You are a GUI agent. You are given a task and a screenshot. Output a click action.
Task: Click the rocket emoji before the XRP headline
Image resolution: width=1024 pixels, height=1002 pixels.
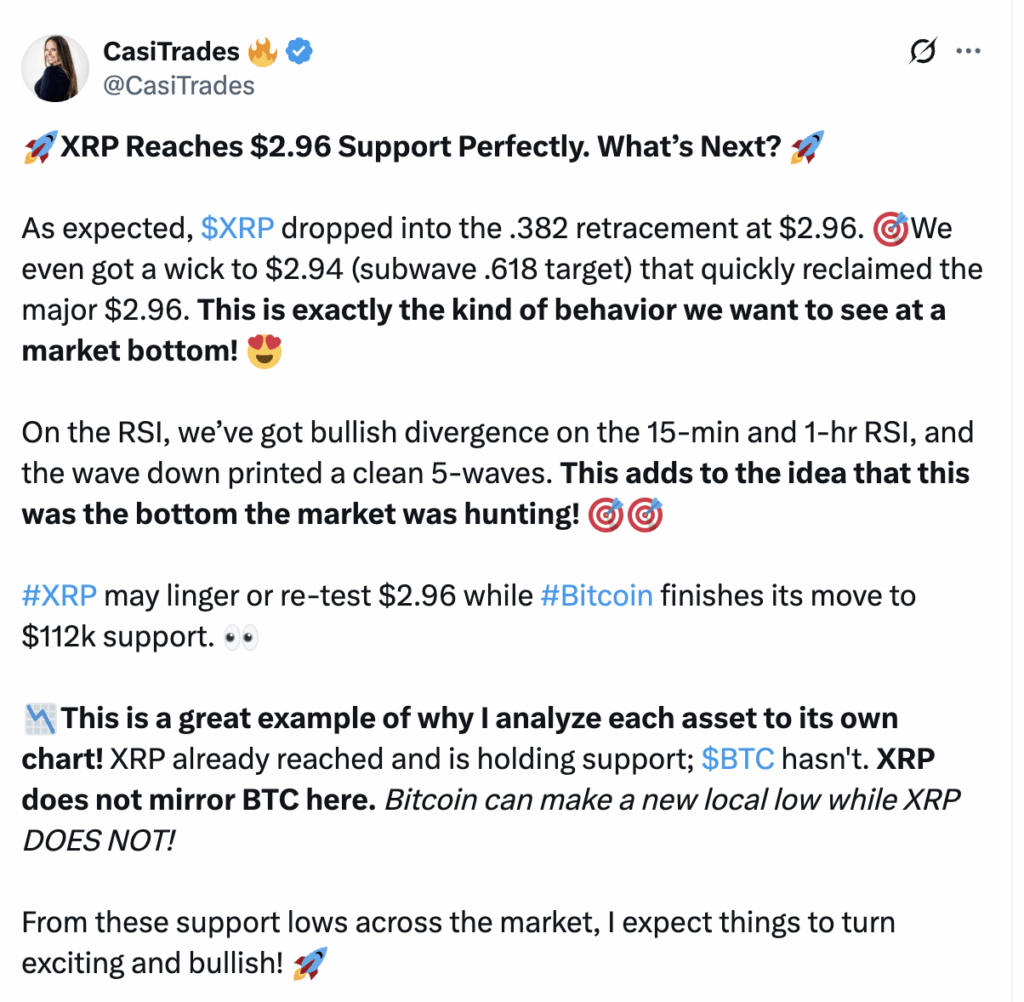(x=40, y=147)
